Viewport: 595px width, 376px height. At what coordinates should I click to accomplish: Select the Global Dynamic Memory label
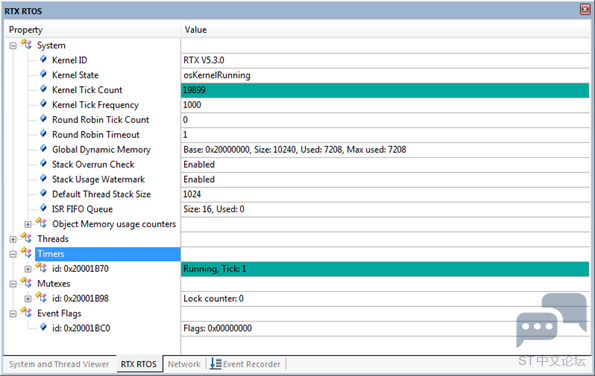101,149
